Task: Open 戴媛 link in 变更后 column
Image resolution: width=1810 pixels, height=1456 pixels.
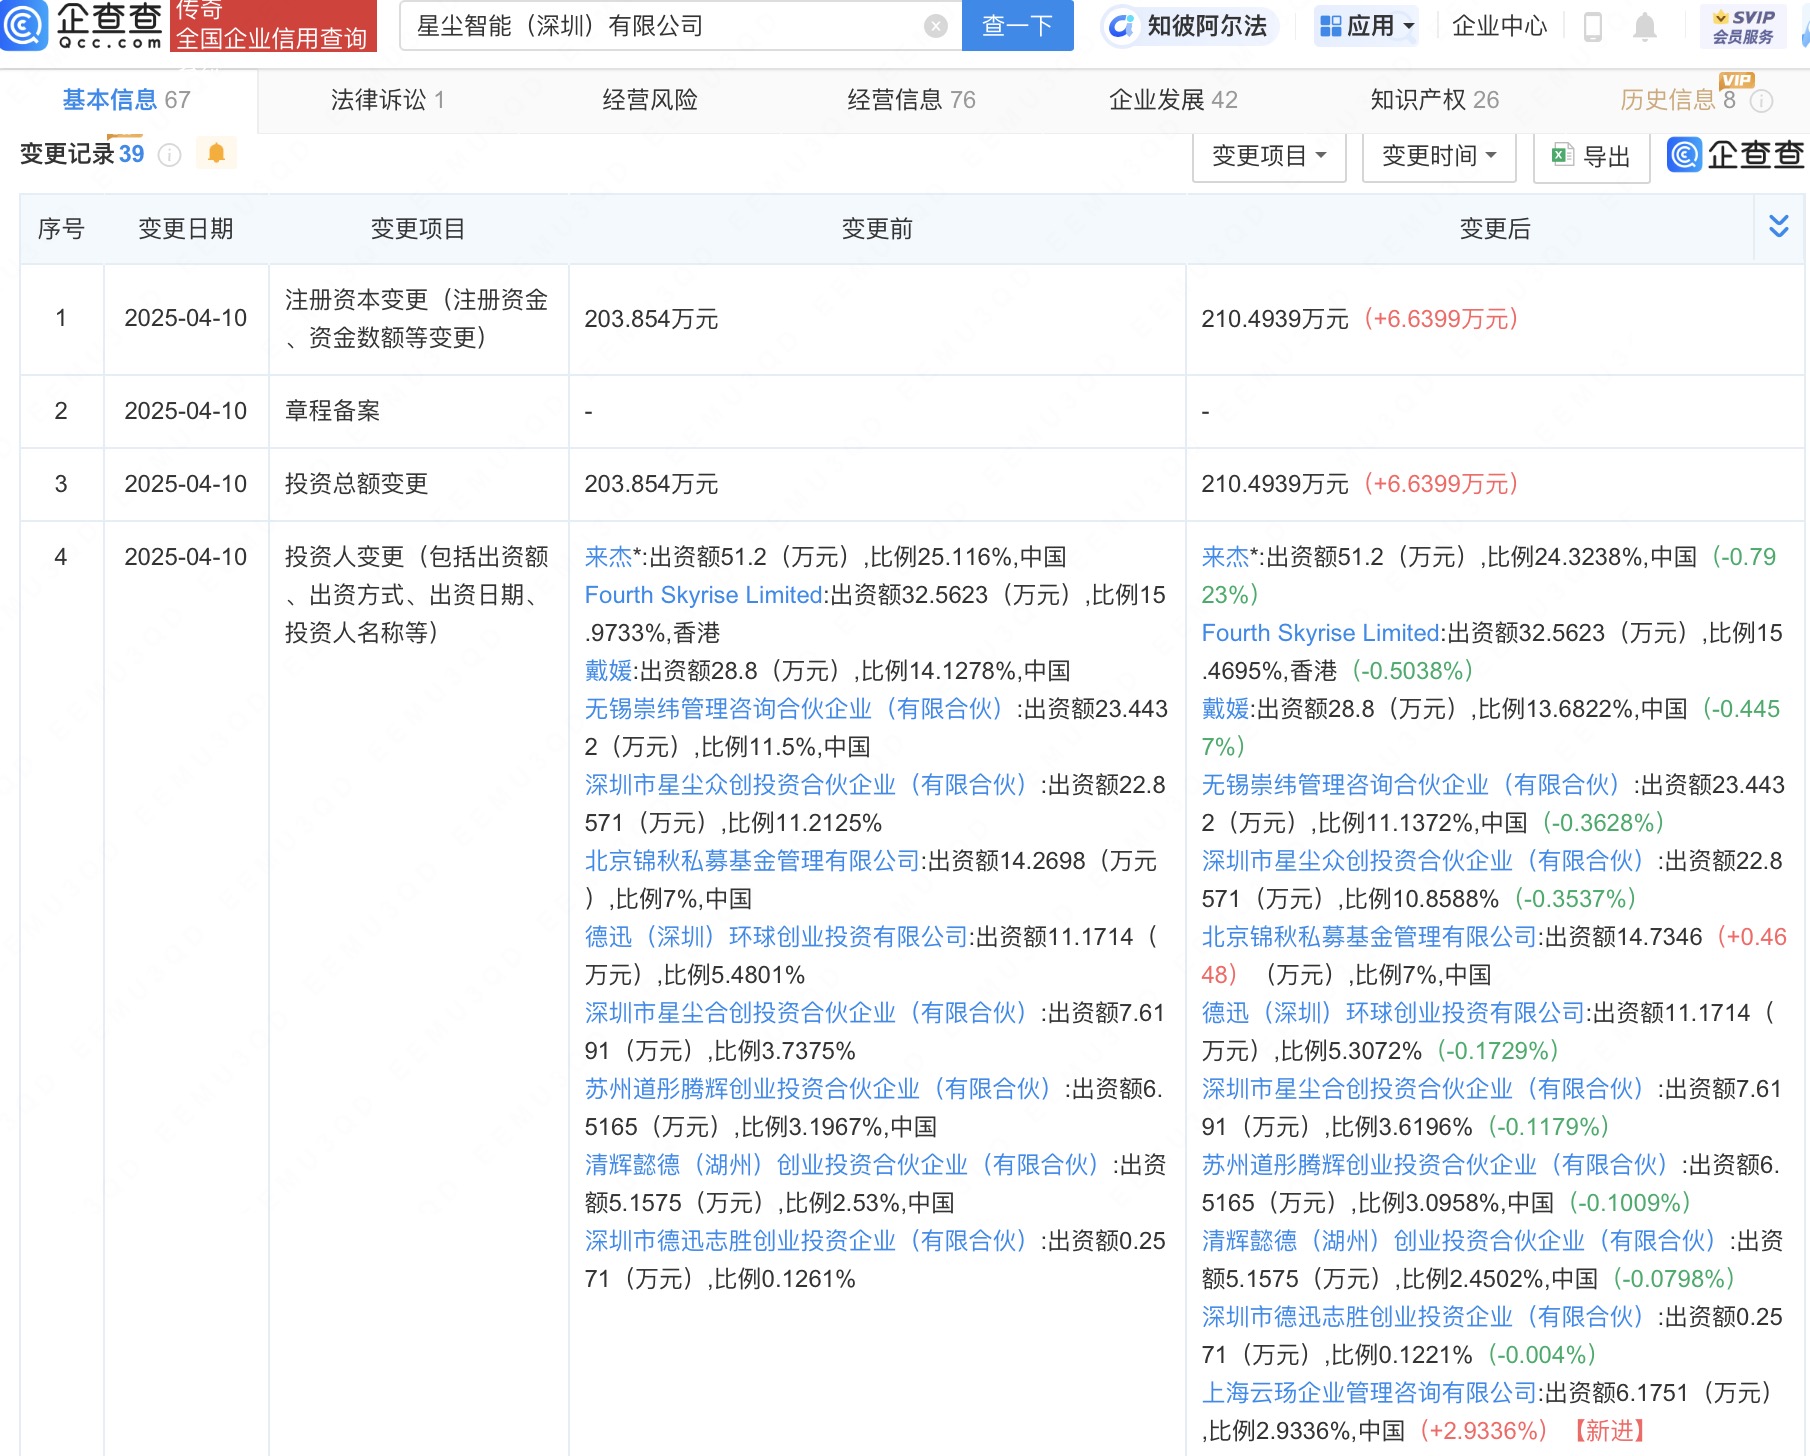Action: 1226,709
